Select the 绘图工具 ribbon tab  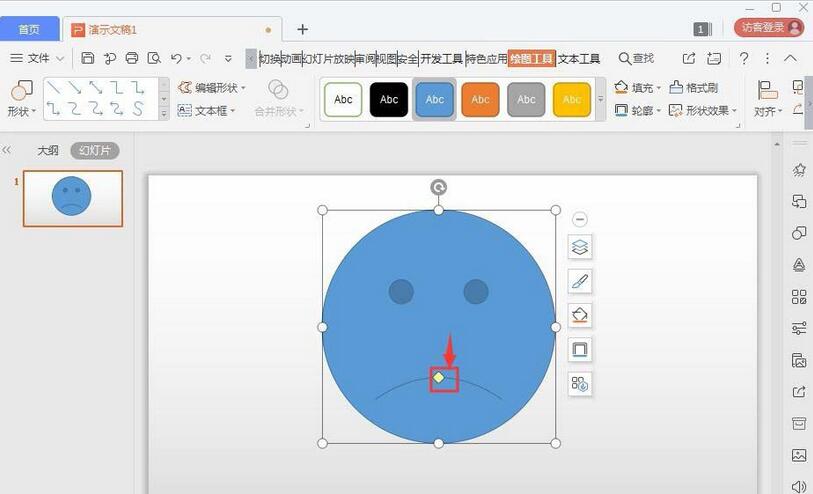[531, 59]
